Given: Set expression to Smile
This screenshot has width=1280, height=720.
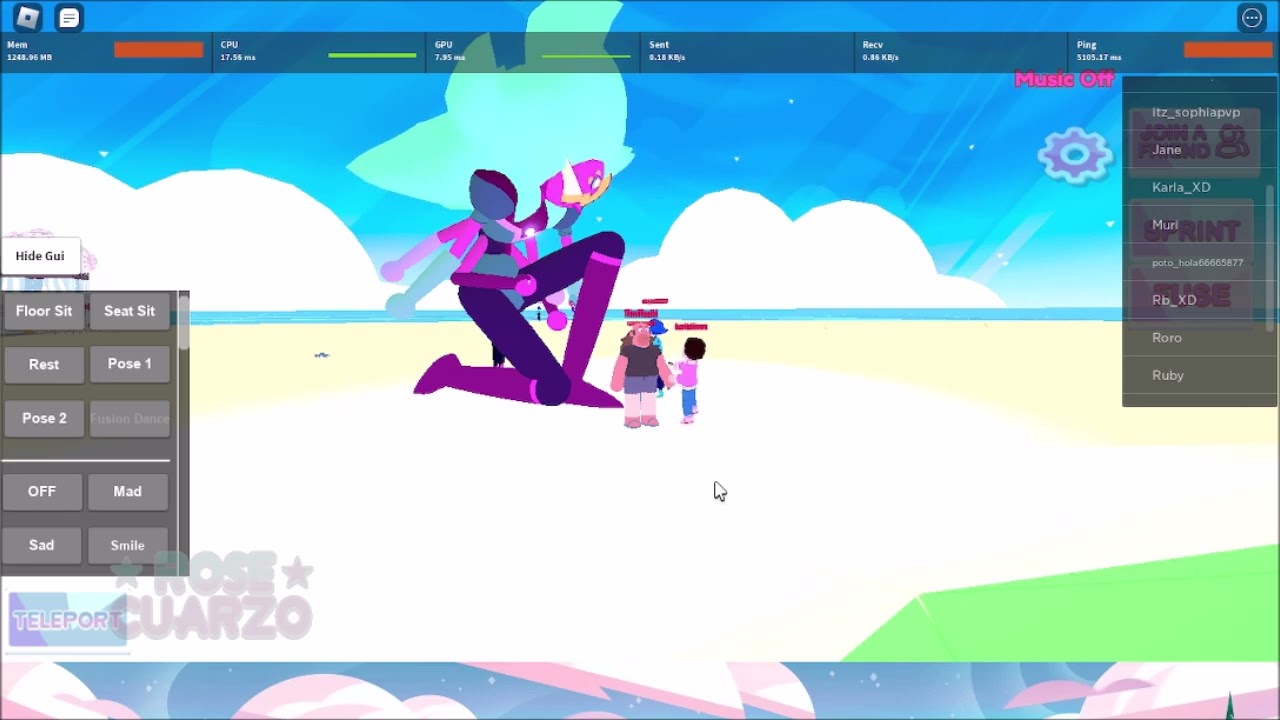Looking at the screenshot, I should [x=127, y=545].
